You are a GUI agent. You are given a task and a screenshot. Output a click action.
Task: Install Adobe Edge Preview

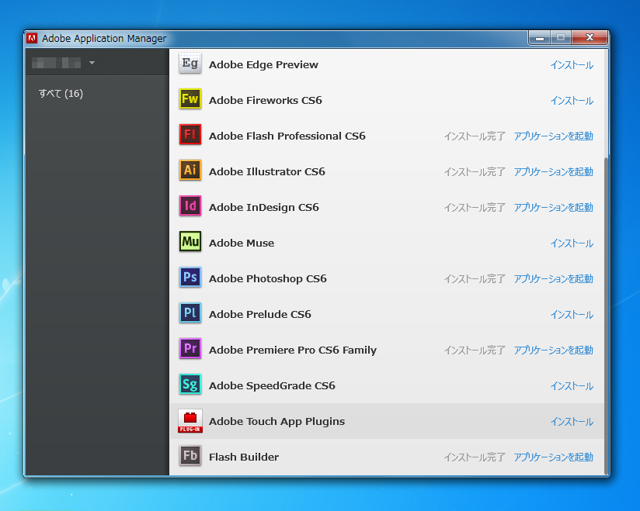[572, 65]
